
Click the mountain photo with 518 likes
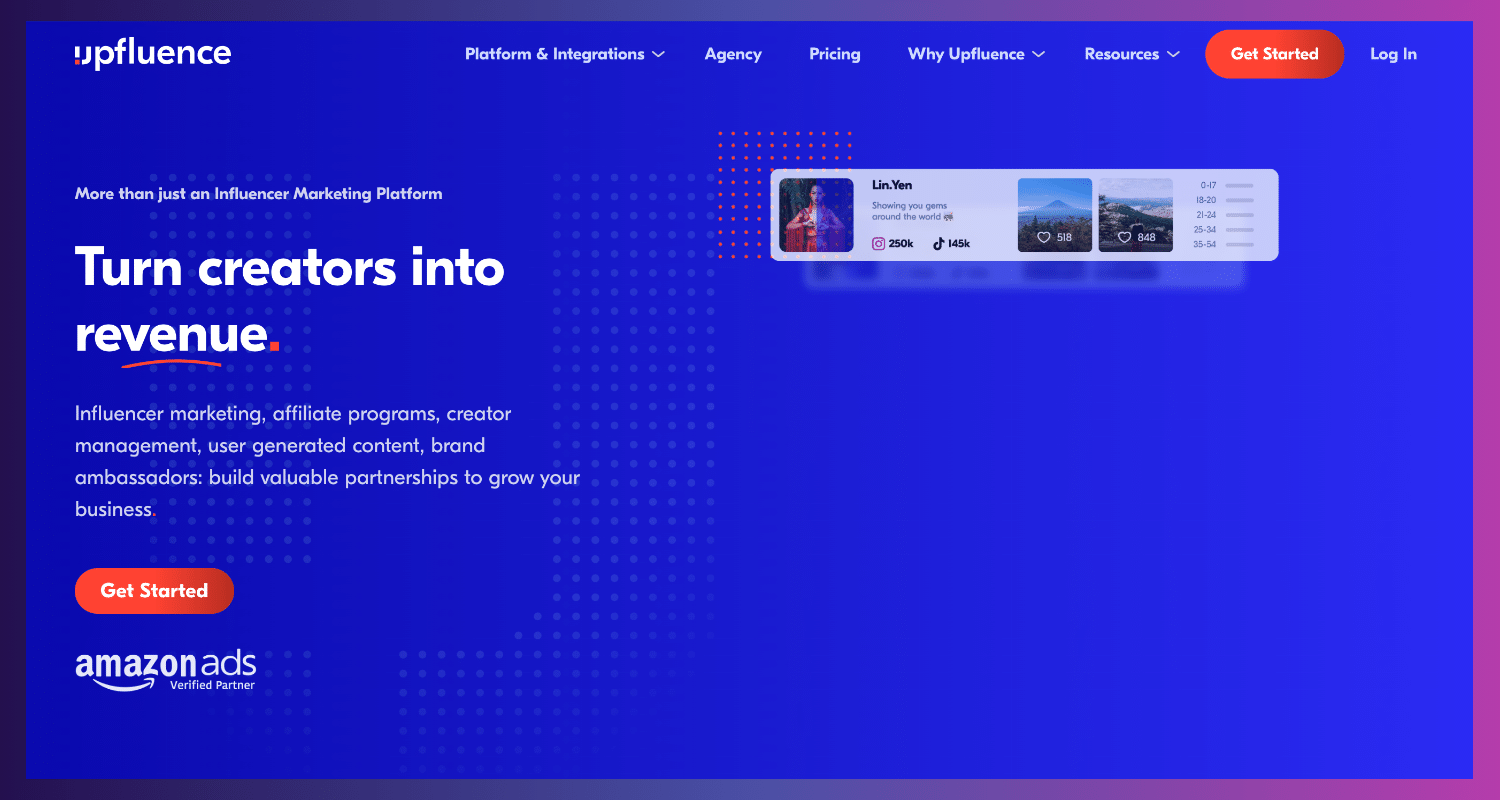[x=1055, y=215]
